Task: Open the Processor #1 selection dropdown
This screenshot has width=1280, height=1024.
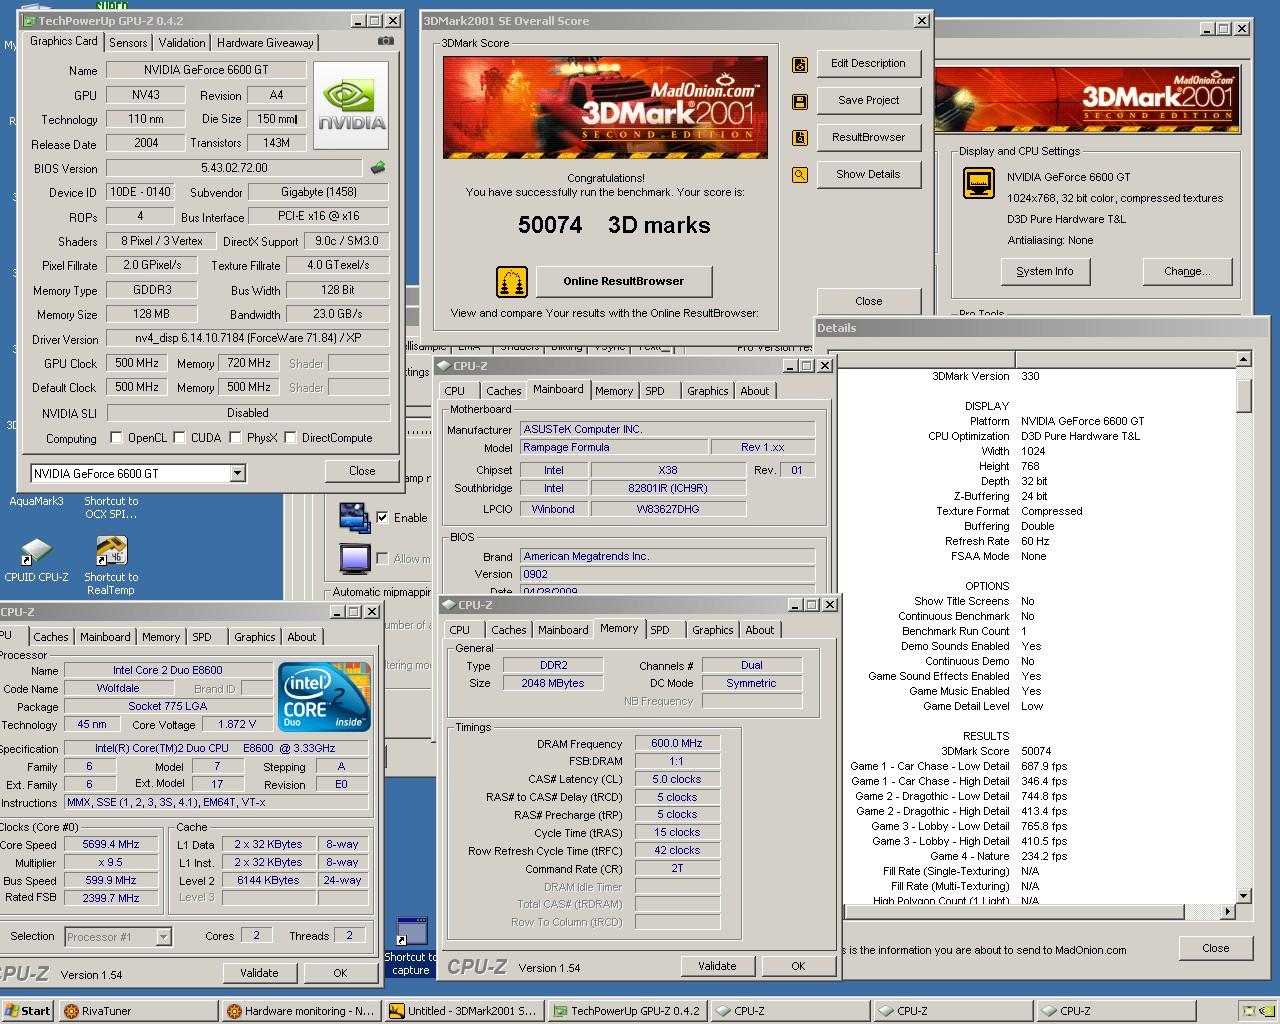Action: (x=163, y=936)
